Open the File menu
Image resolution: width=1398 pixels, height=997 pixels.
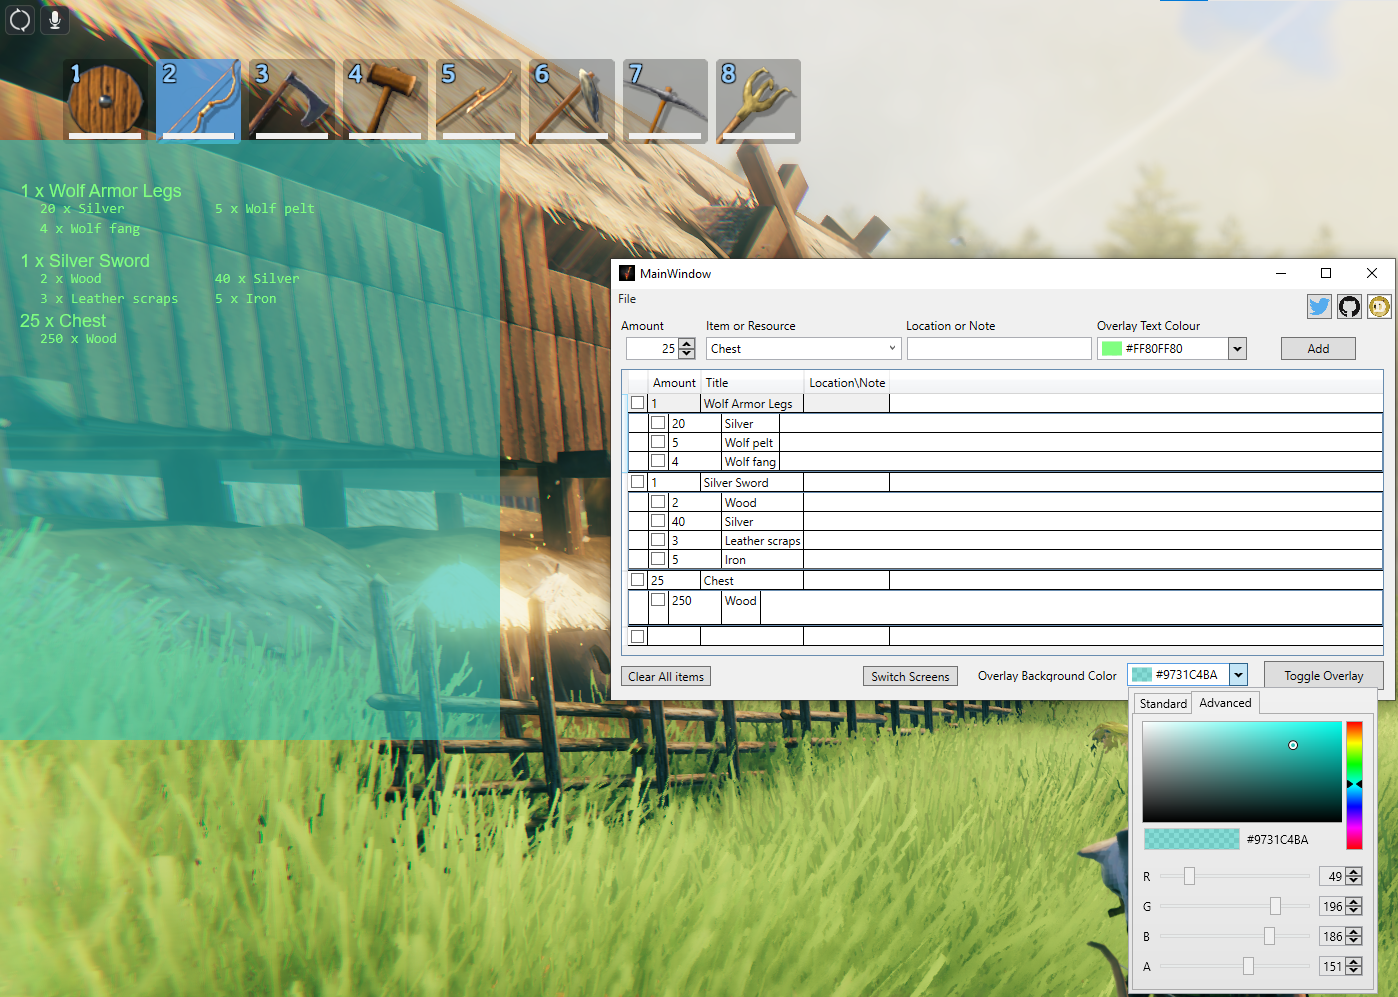627,299
